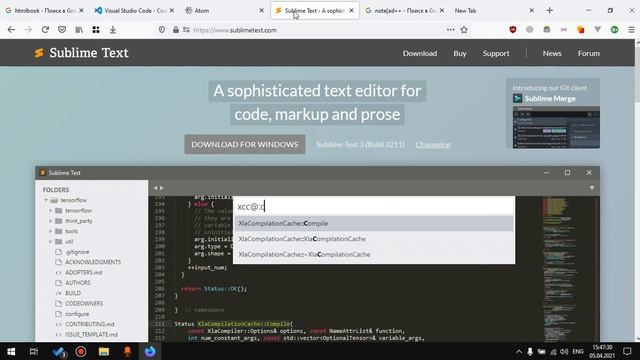Go back to the previous page
Image resolution: width=640 pixels, height=360 pixels.
[x=11, y=30]
